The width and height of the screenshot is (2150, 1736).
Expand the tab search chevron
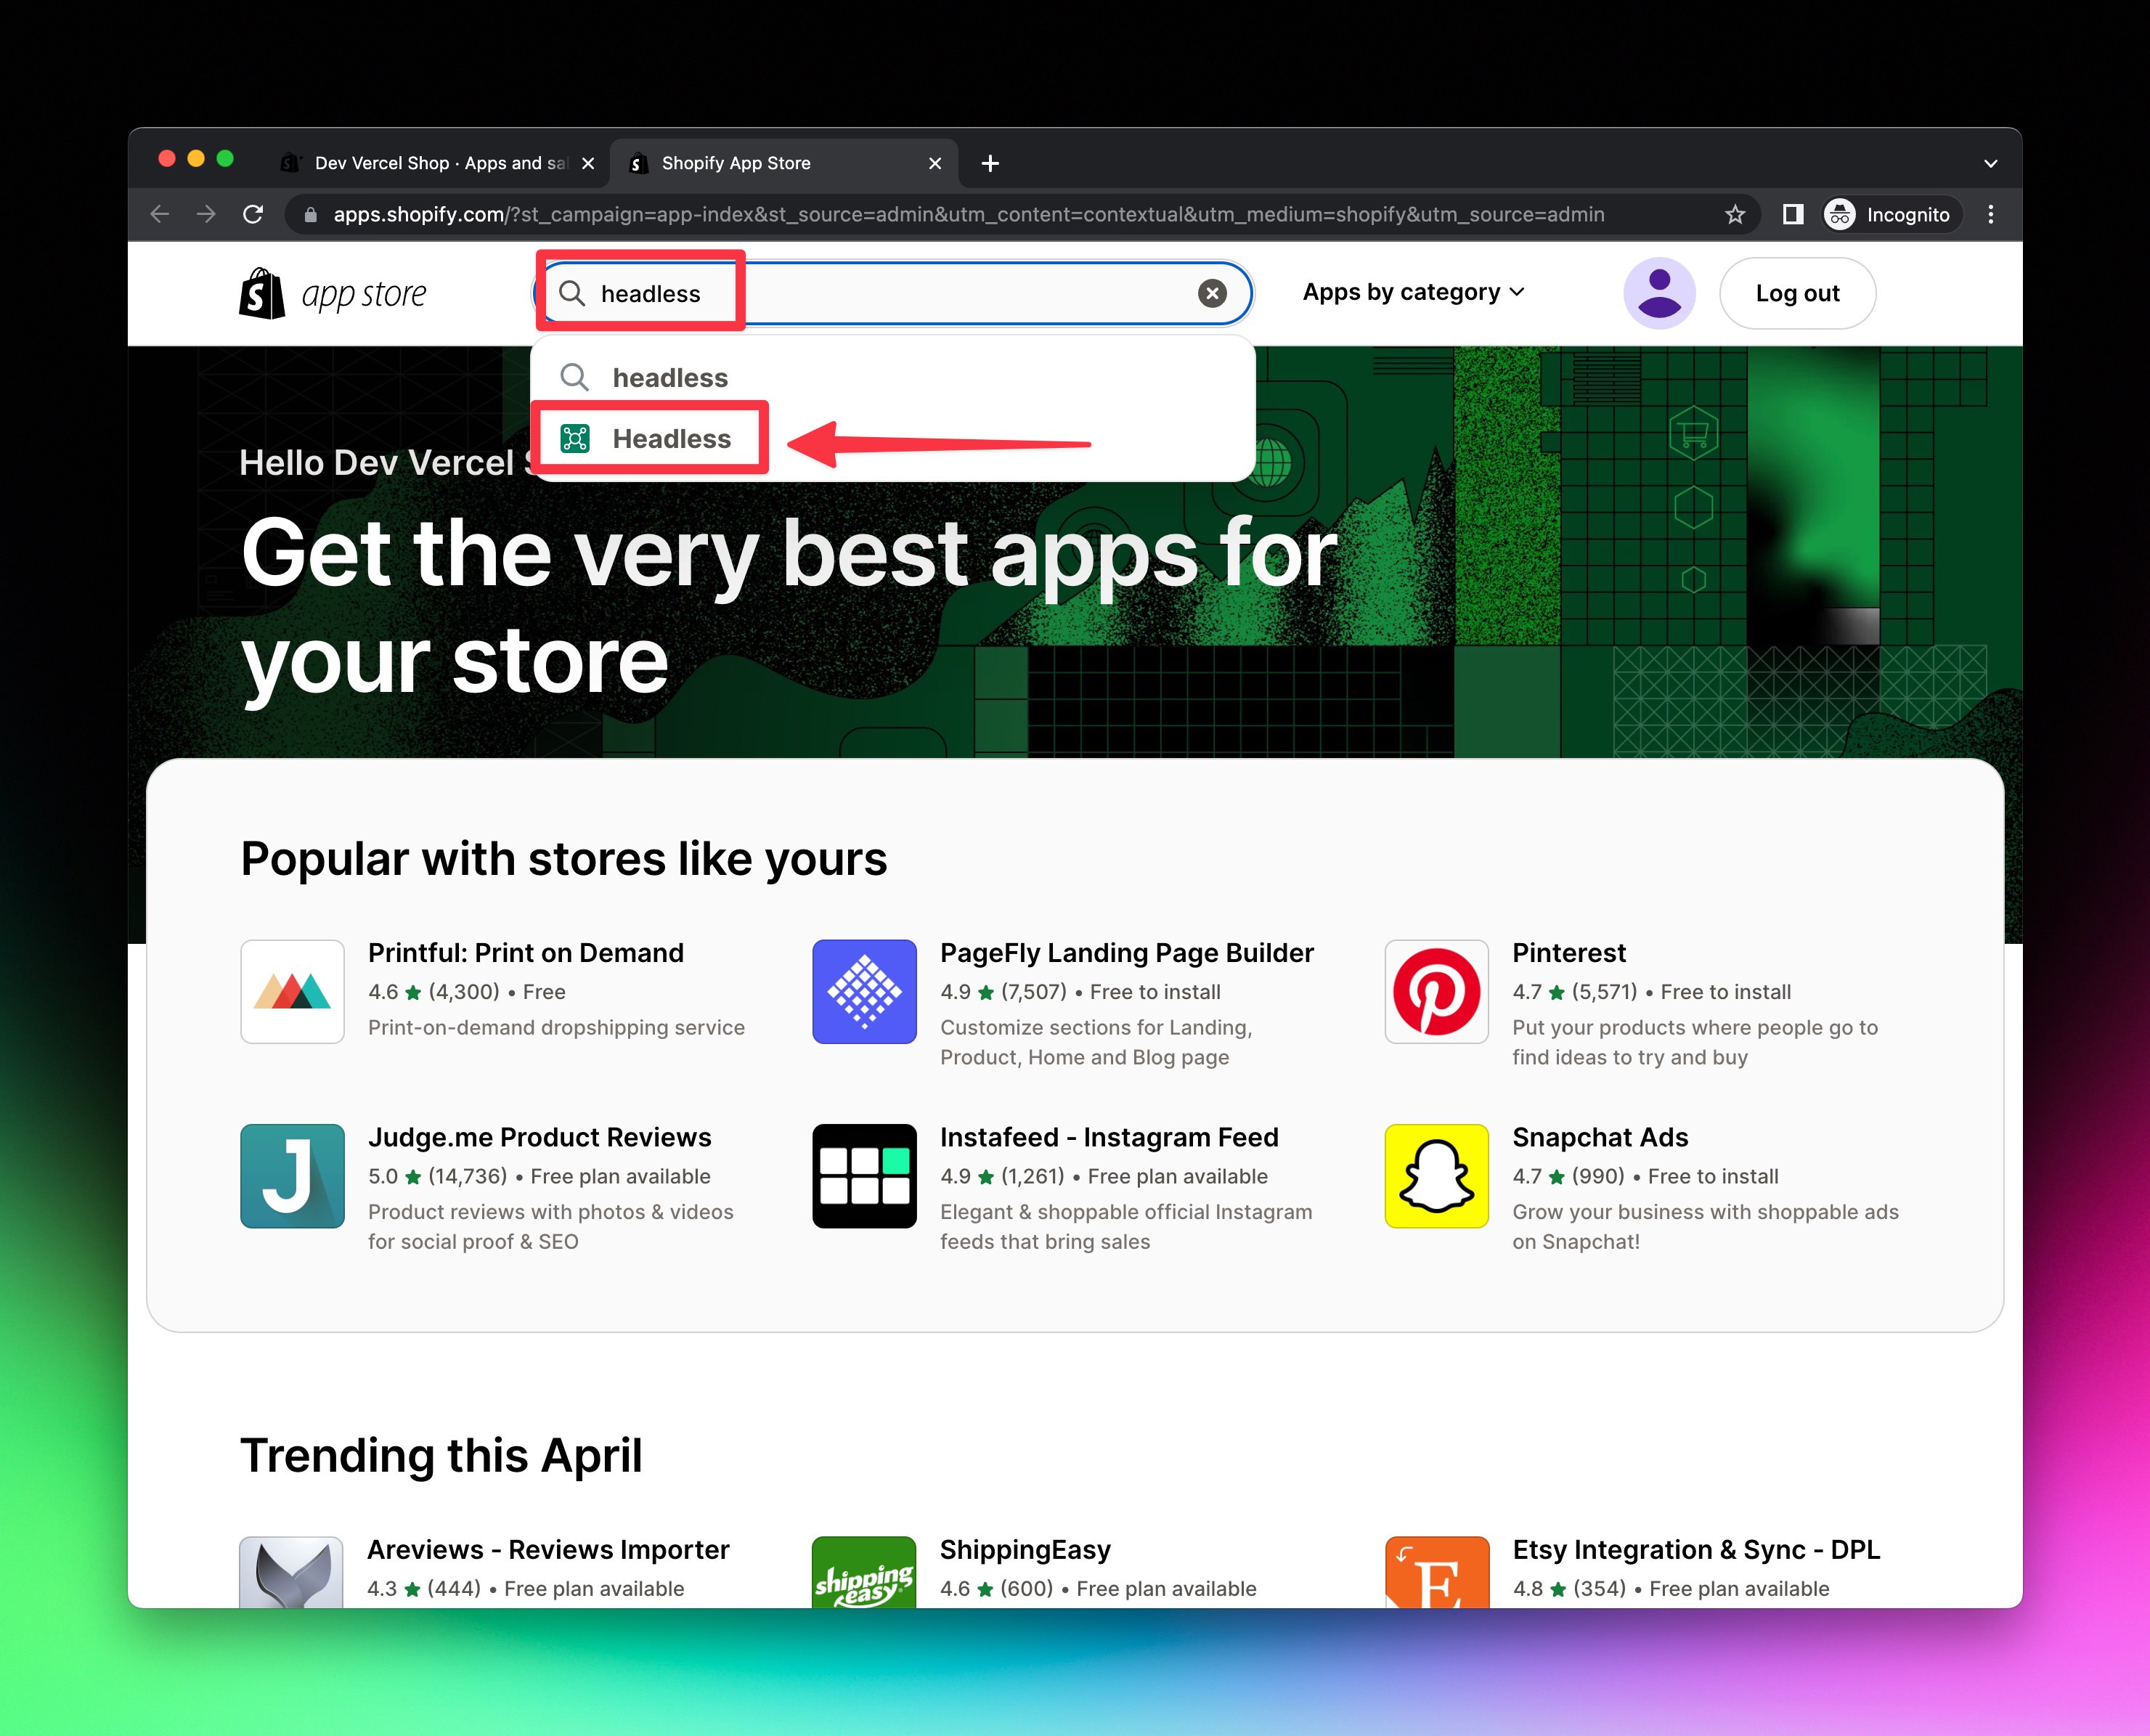coord(1990,163)
